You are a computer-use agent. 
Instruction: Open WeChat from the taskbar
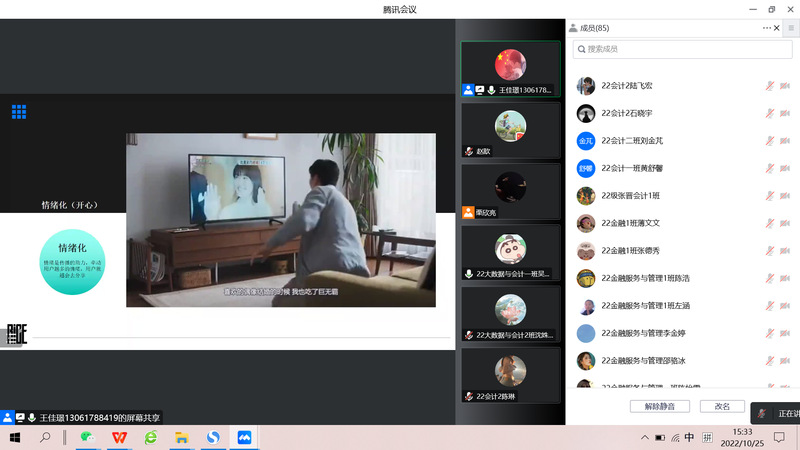point(88,437)
